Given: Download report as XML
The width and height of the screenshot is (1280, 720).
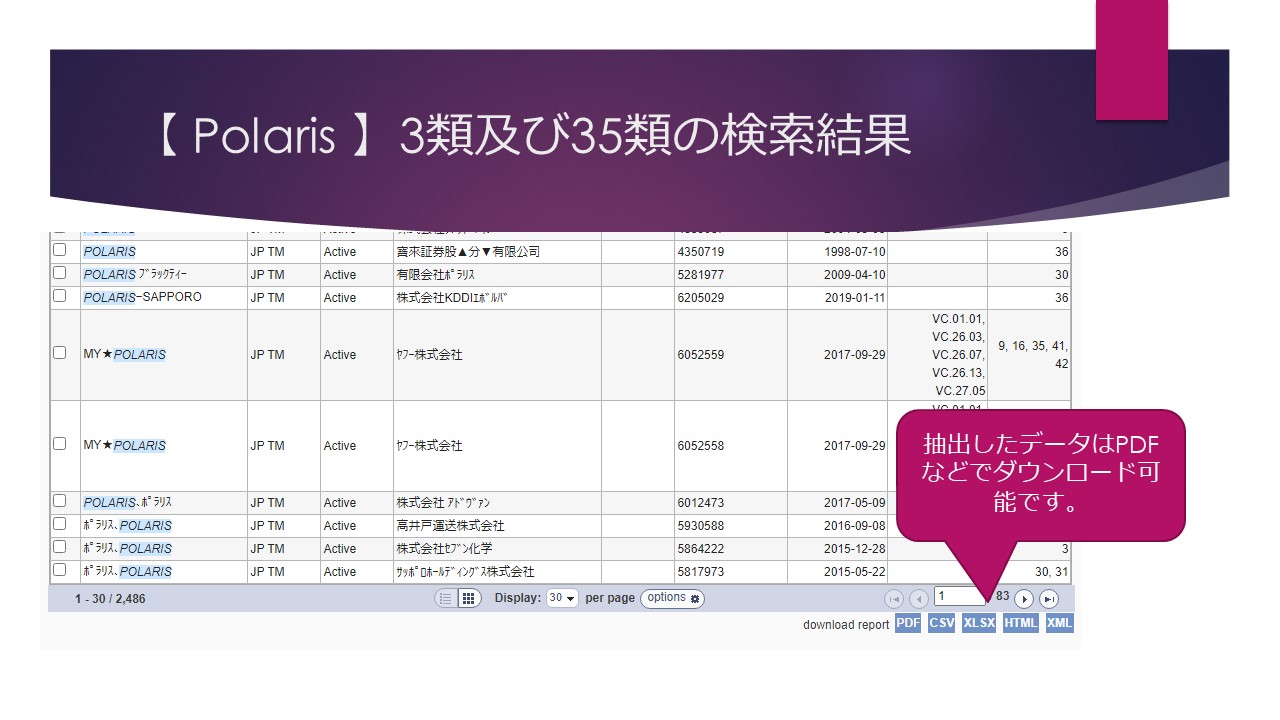Looking at the screenshot, I should 1059,623.
